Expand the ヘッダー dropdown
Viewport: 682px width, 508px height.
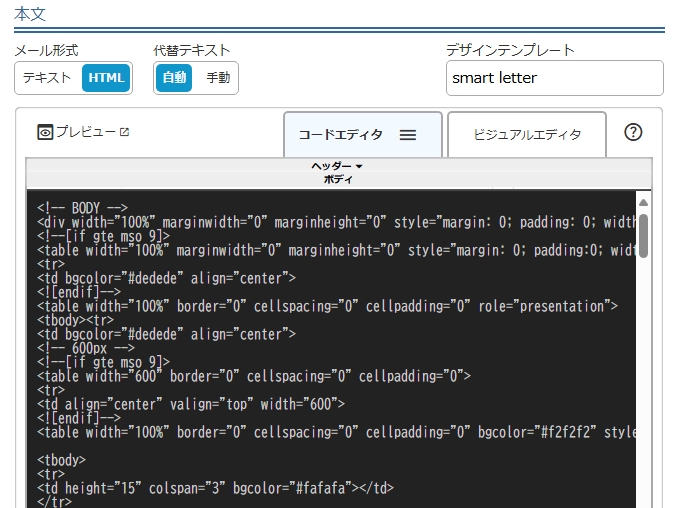pyautogui.click(x=337, y=166)
